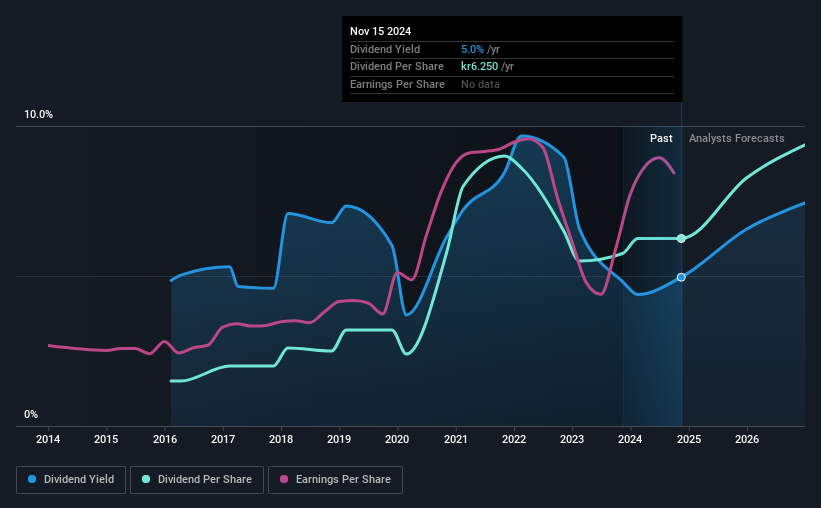Screen dimensions: 821x508
Task: Select the 2016 x-axis label
Action: tap(164, 439)
